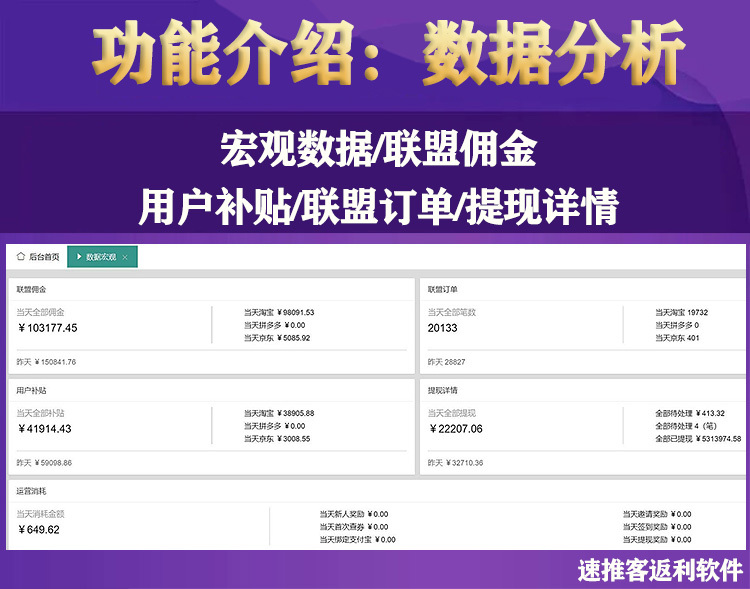Viewport: 750px width, 589px height.
Task: Click yesterday's commission ¥150841.76
Action: click(46, 362)
